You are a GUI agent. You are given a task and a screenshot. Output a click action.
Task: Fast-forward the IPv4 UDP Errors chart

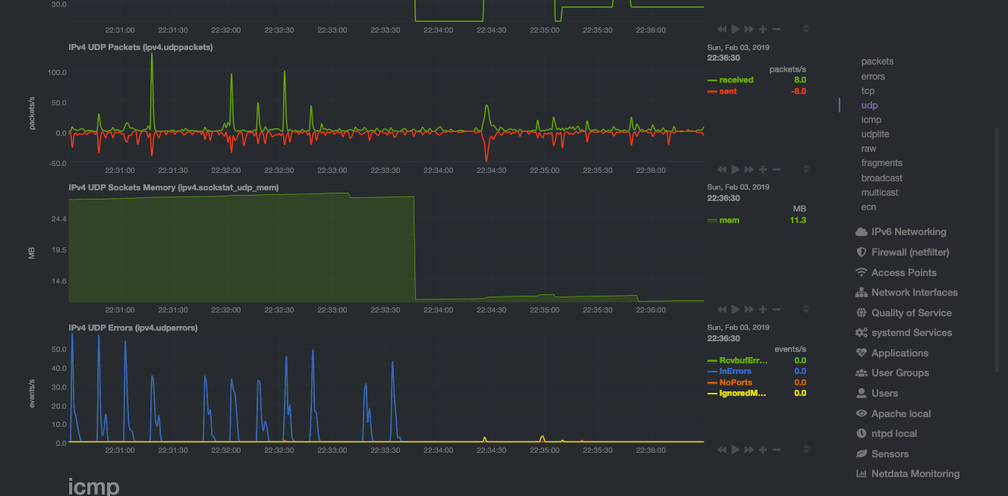click(749, 450)
